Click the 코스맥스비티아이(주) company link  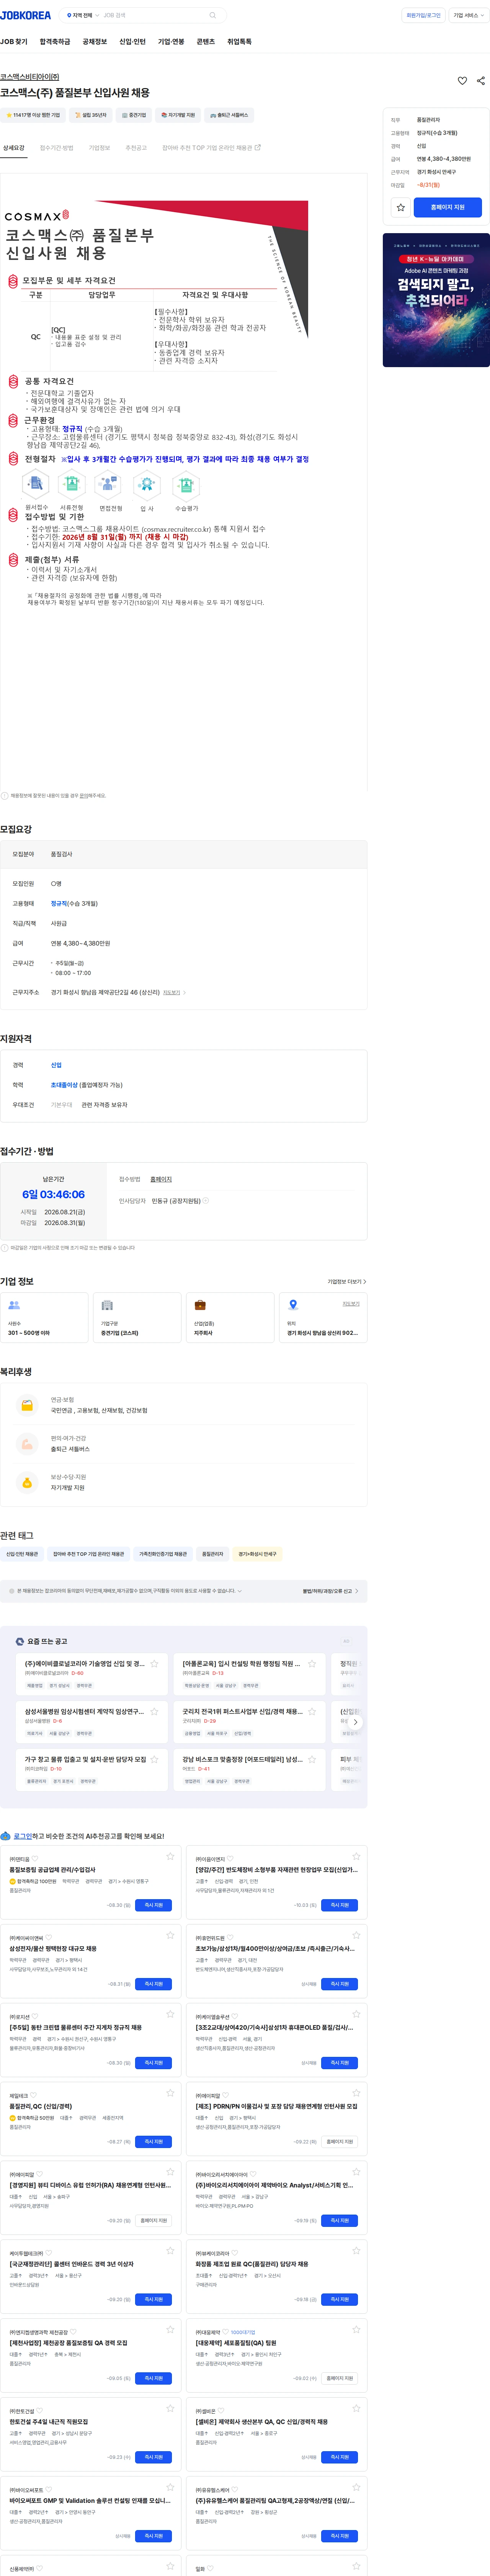tap(30, 76)
